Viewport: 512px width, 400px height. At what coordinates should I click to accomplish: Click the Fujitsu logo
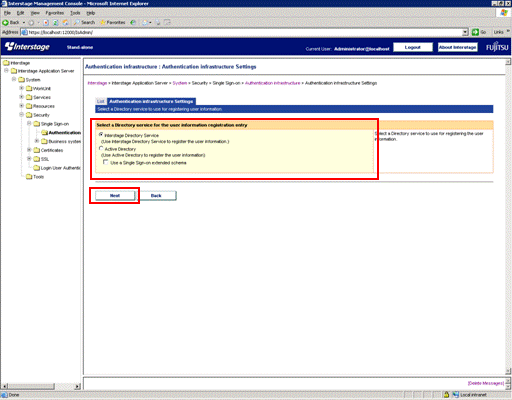click(497, 47)
